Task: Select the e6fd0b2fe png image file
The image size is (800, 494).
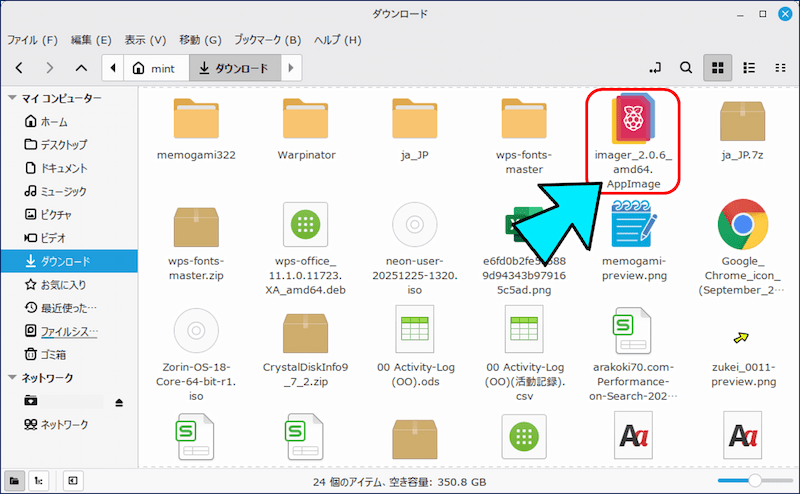Action: tap(524, 250)
